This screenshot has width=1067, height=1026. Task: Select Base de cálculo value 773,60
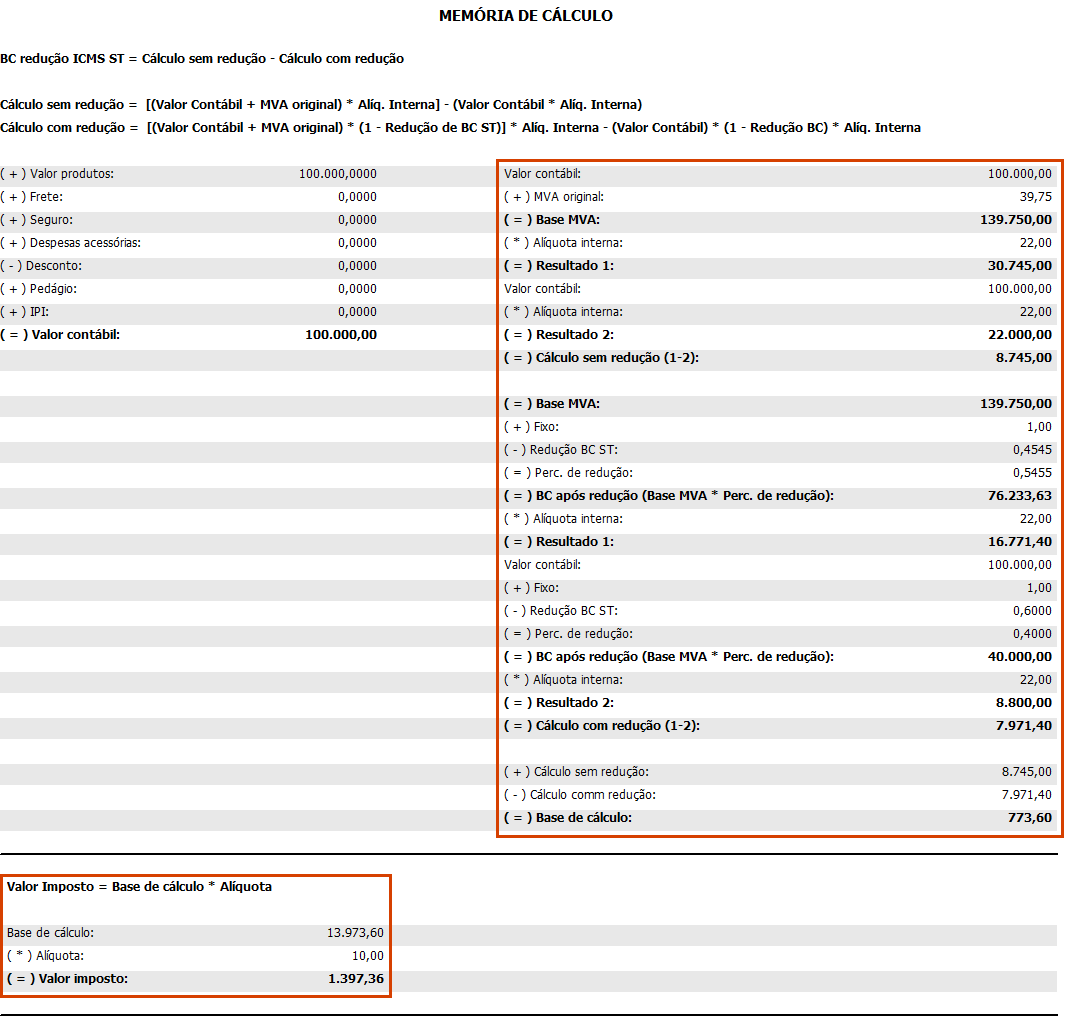click(1030, 818)
